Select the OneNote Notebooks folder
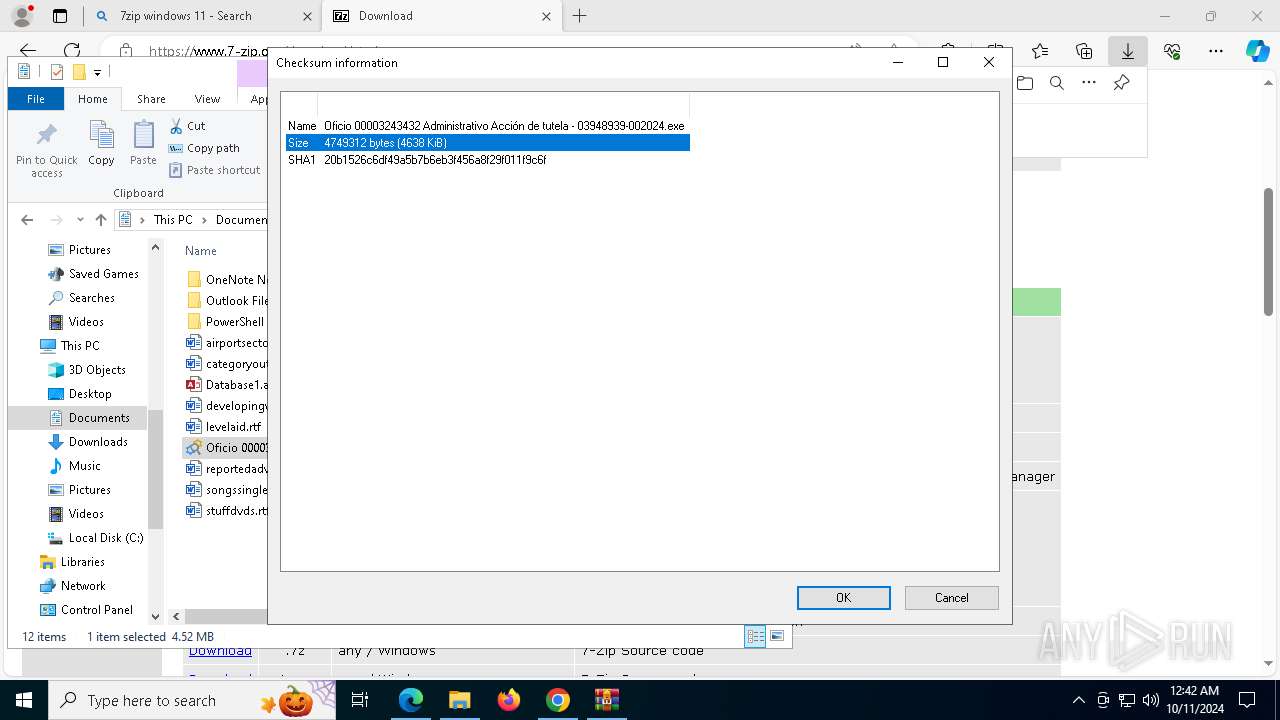1280x720 pixels. click(x=227, y=280)
